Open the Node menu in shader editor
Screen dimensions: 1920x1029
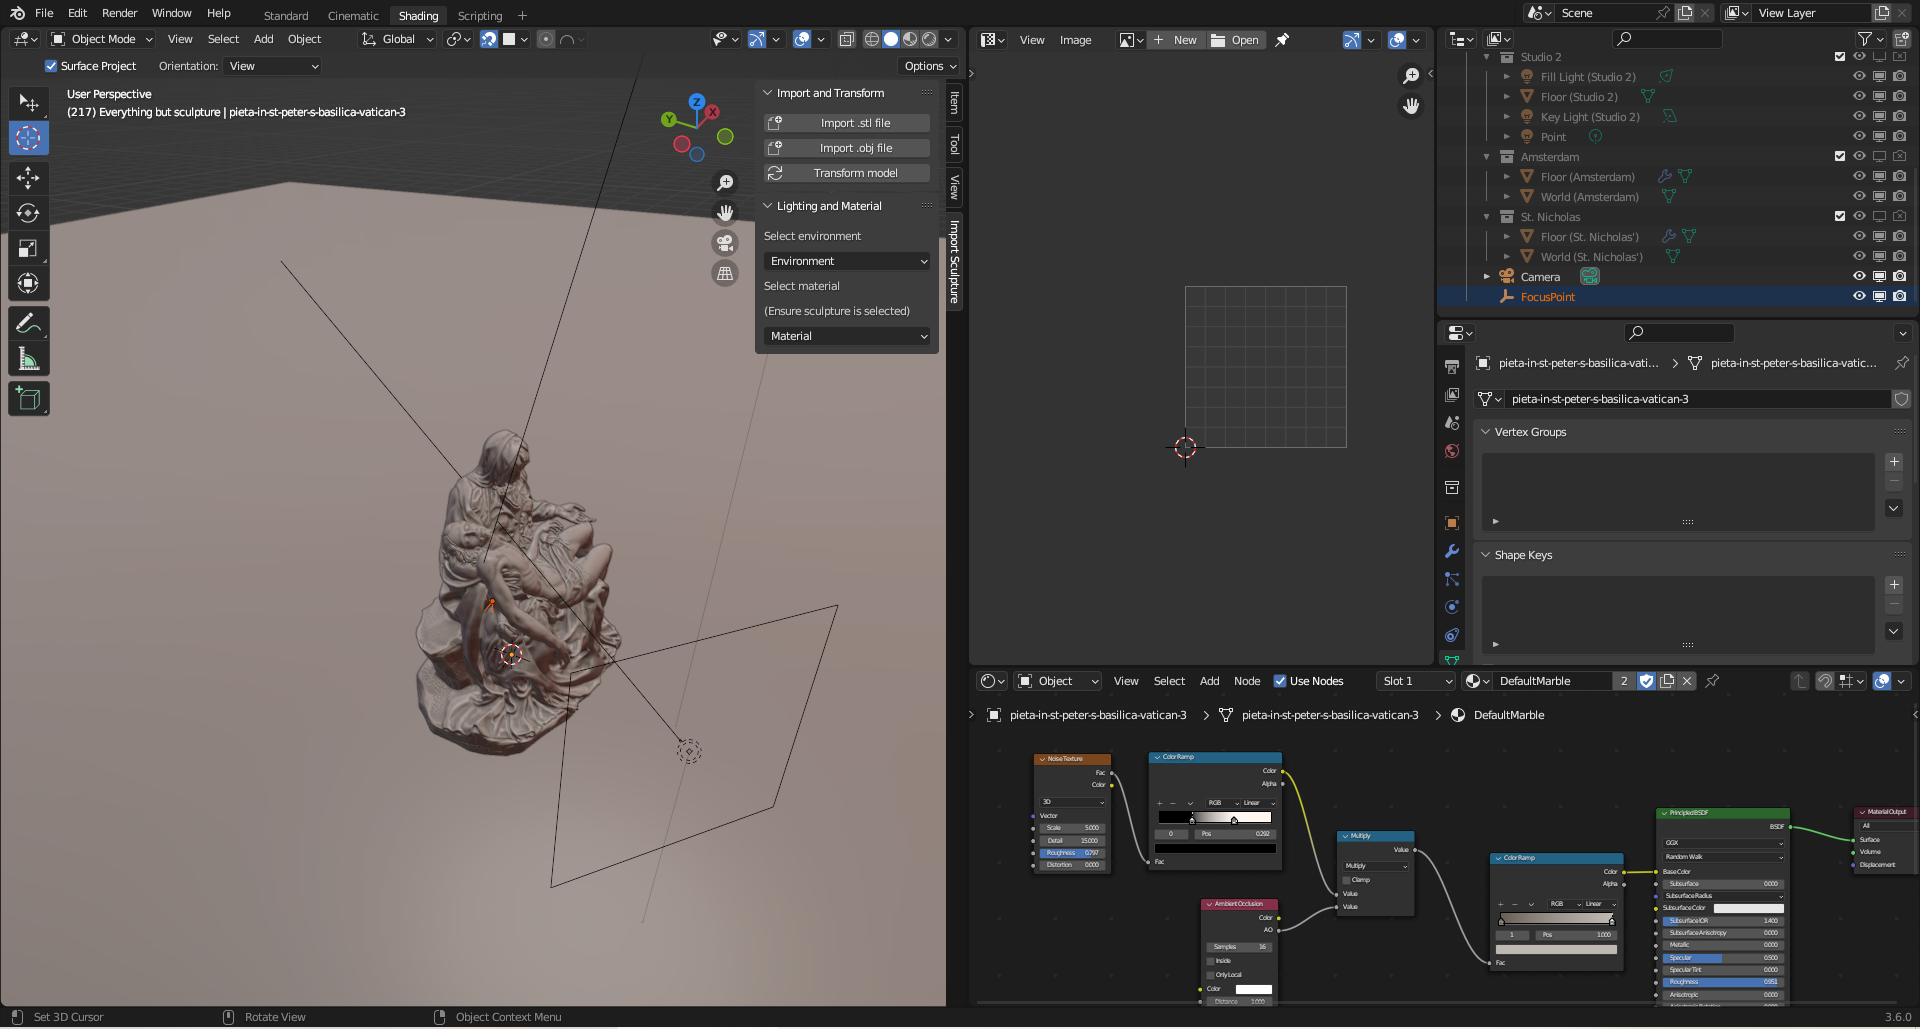point(1247,681)
